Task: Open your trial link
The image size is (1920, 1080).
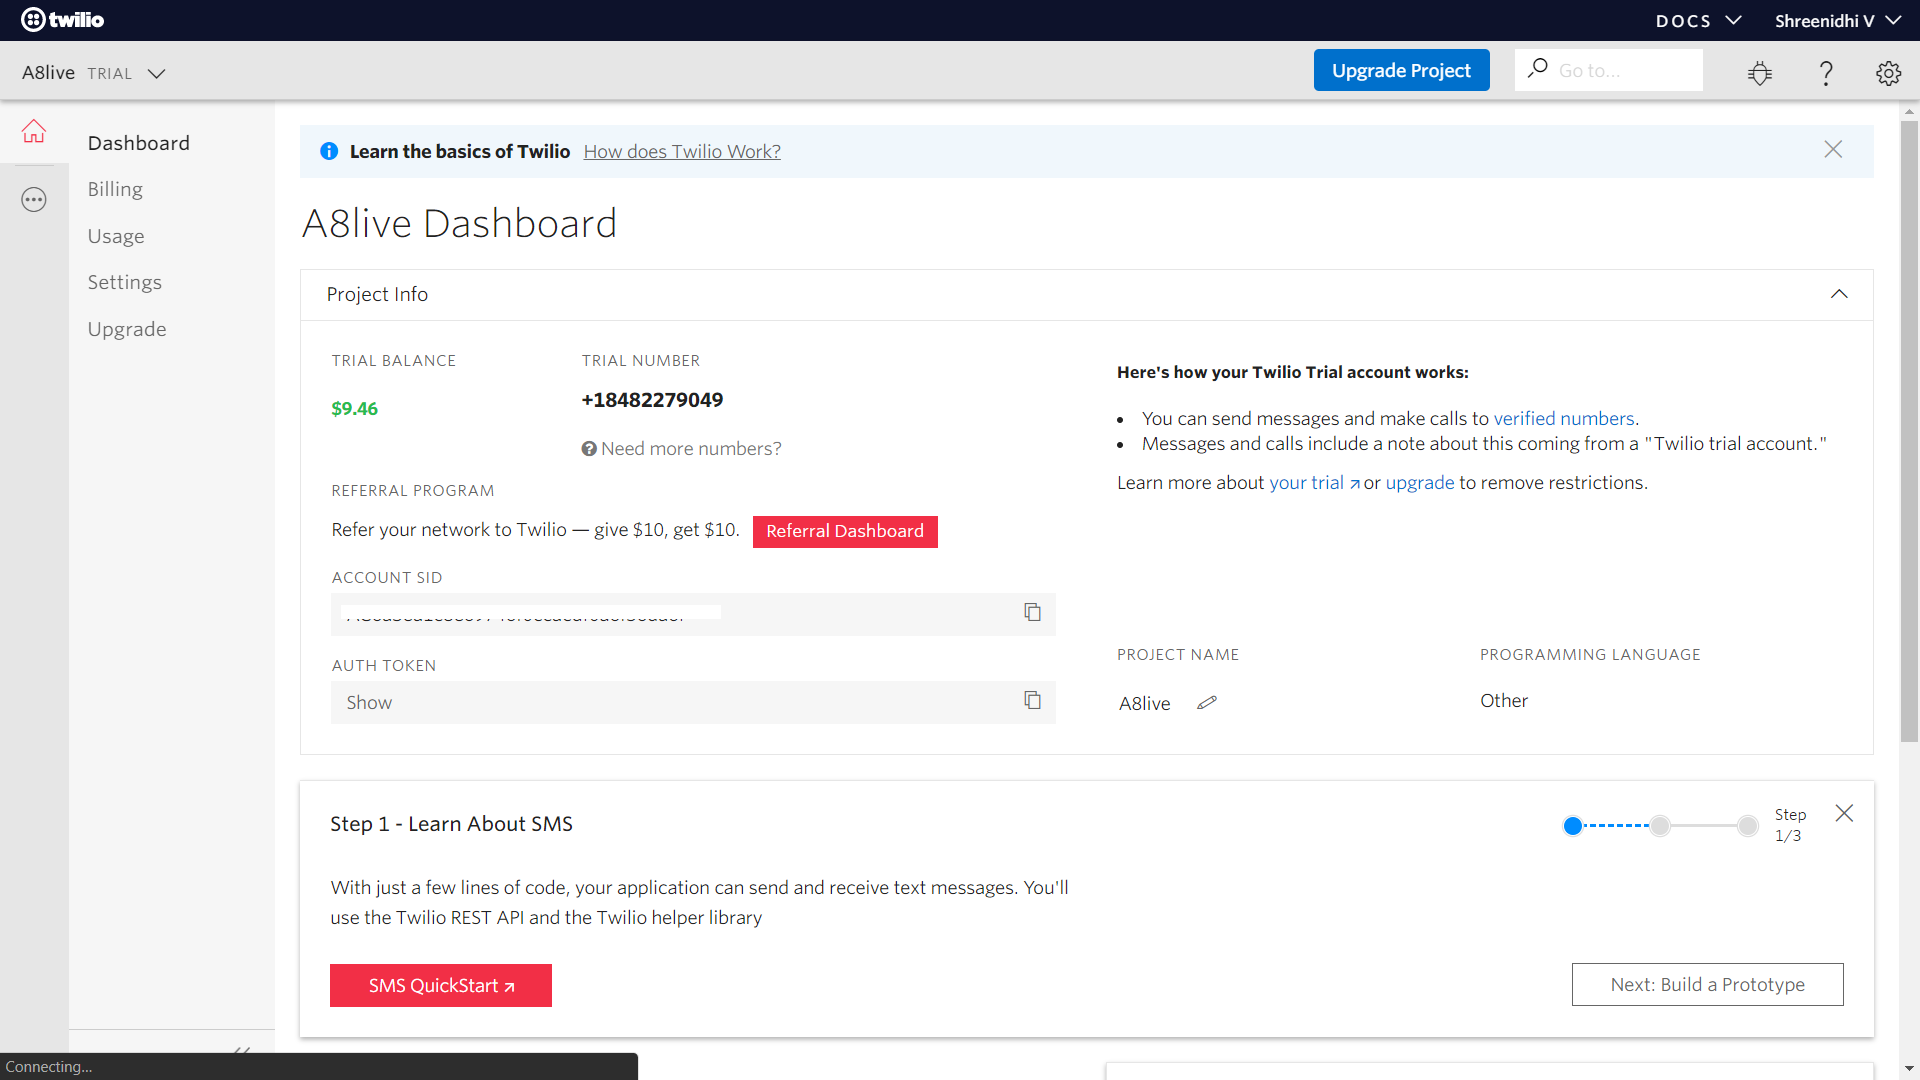Action: pyautogui.click(x=1314, y=482)
